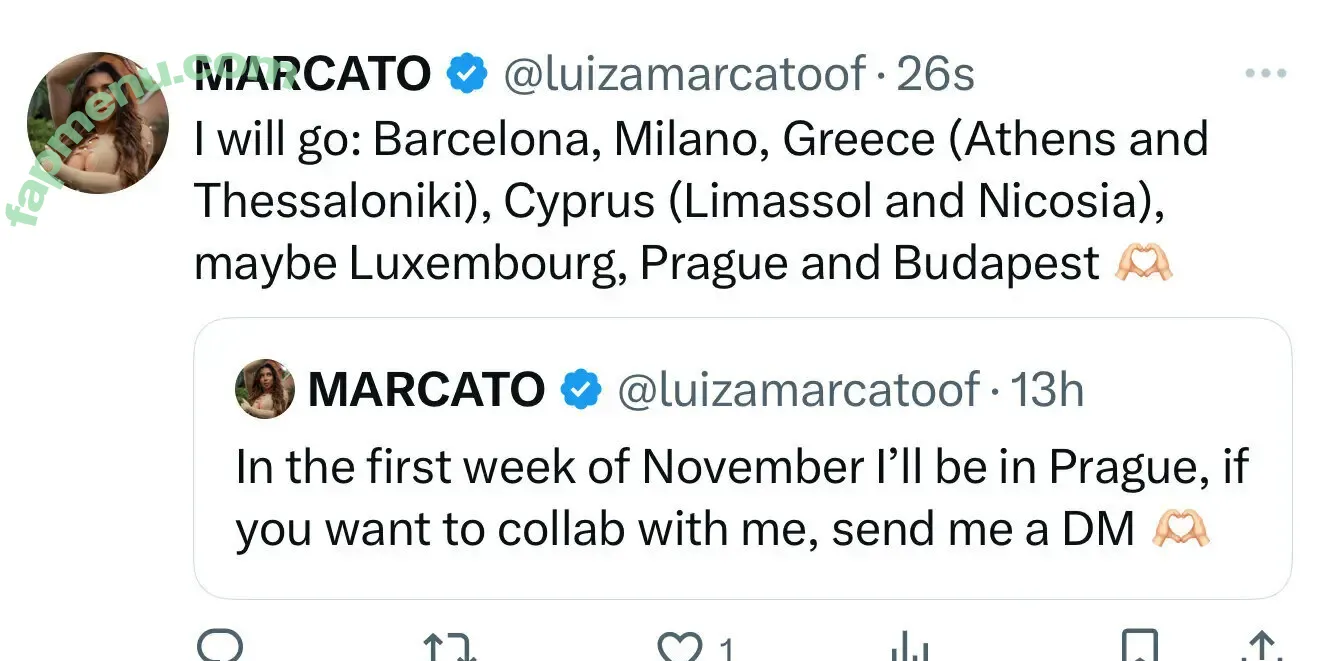This screenshot has height=661, width=1320.
Task: Click @luizamarcatoof handle in the quoted tweet
Action: (x=798, y=389)
